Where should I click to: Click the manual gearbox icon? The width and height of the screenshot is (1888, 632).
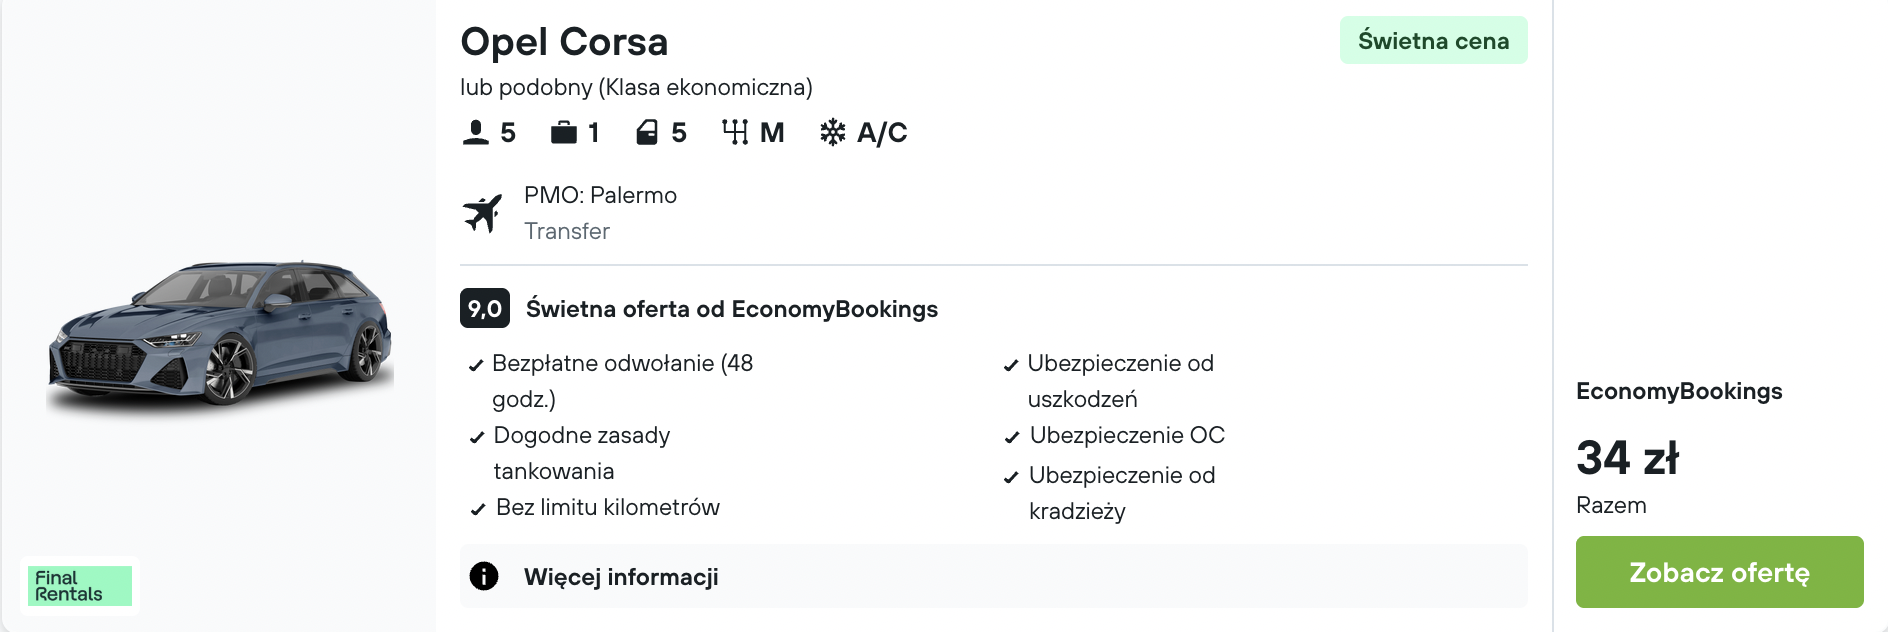coord(735,133)
